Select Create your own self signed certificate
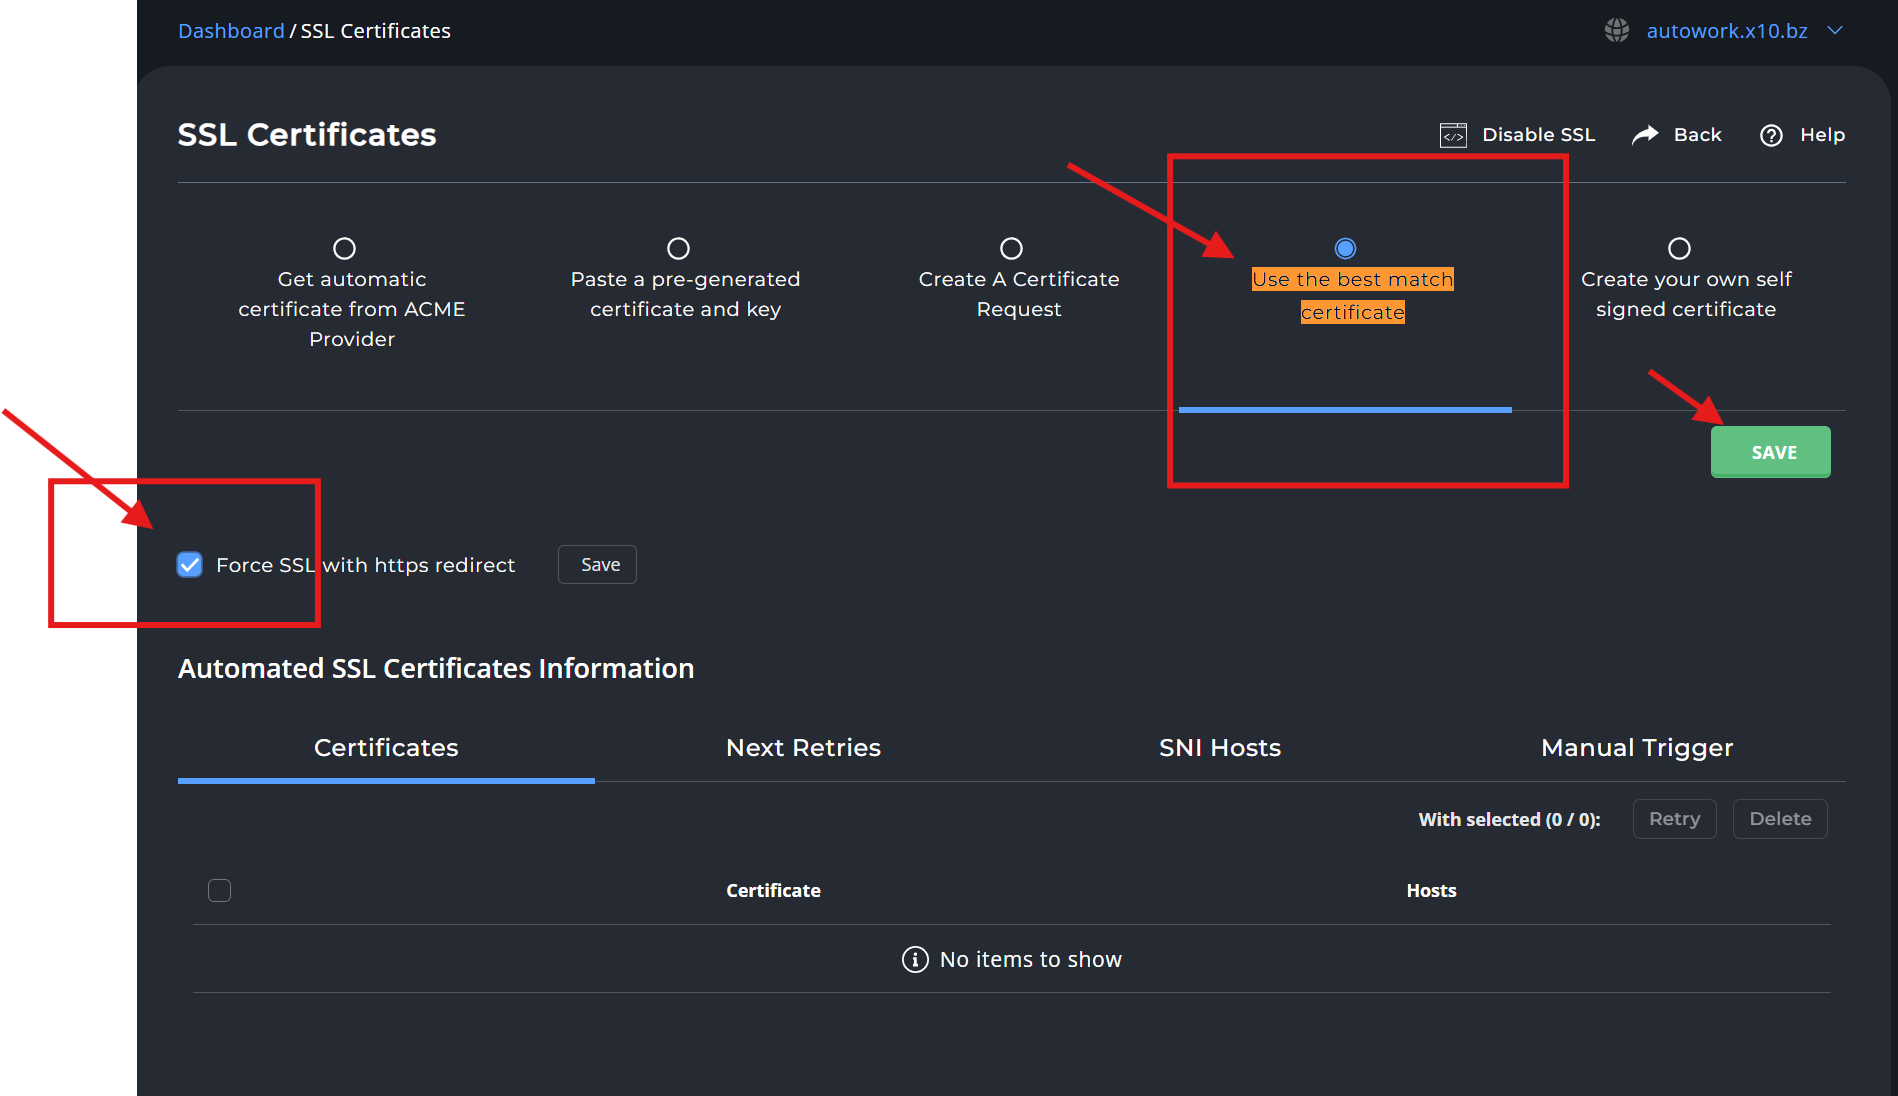1898x1096 pixels. point(1679,248)
